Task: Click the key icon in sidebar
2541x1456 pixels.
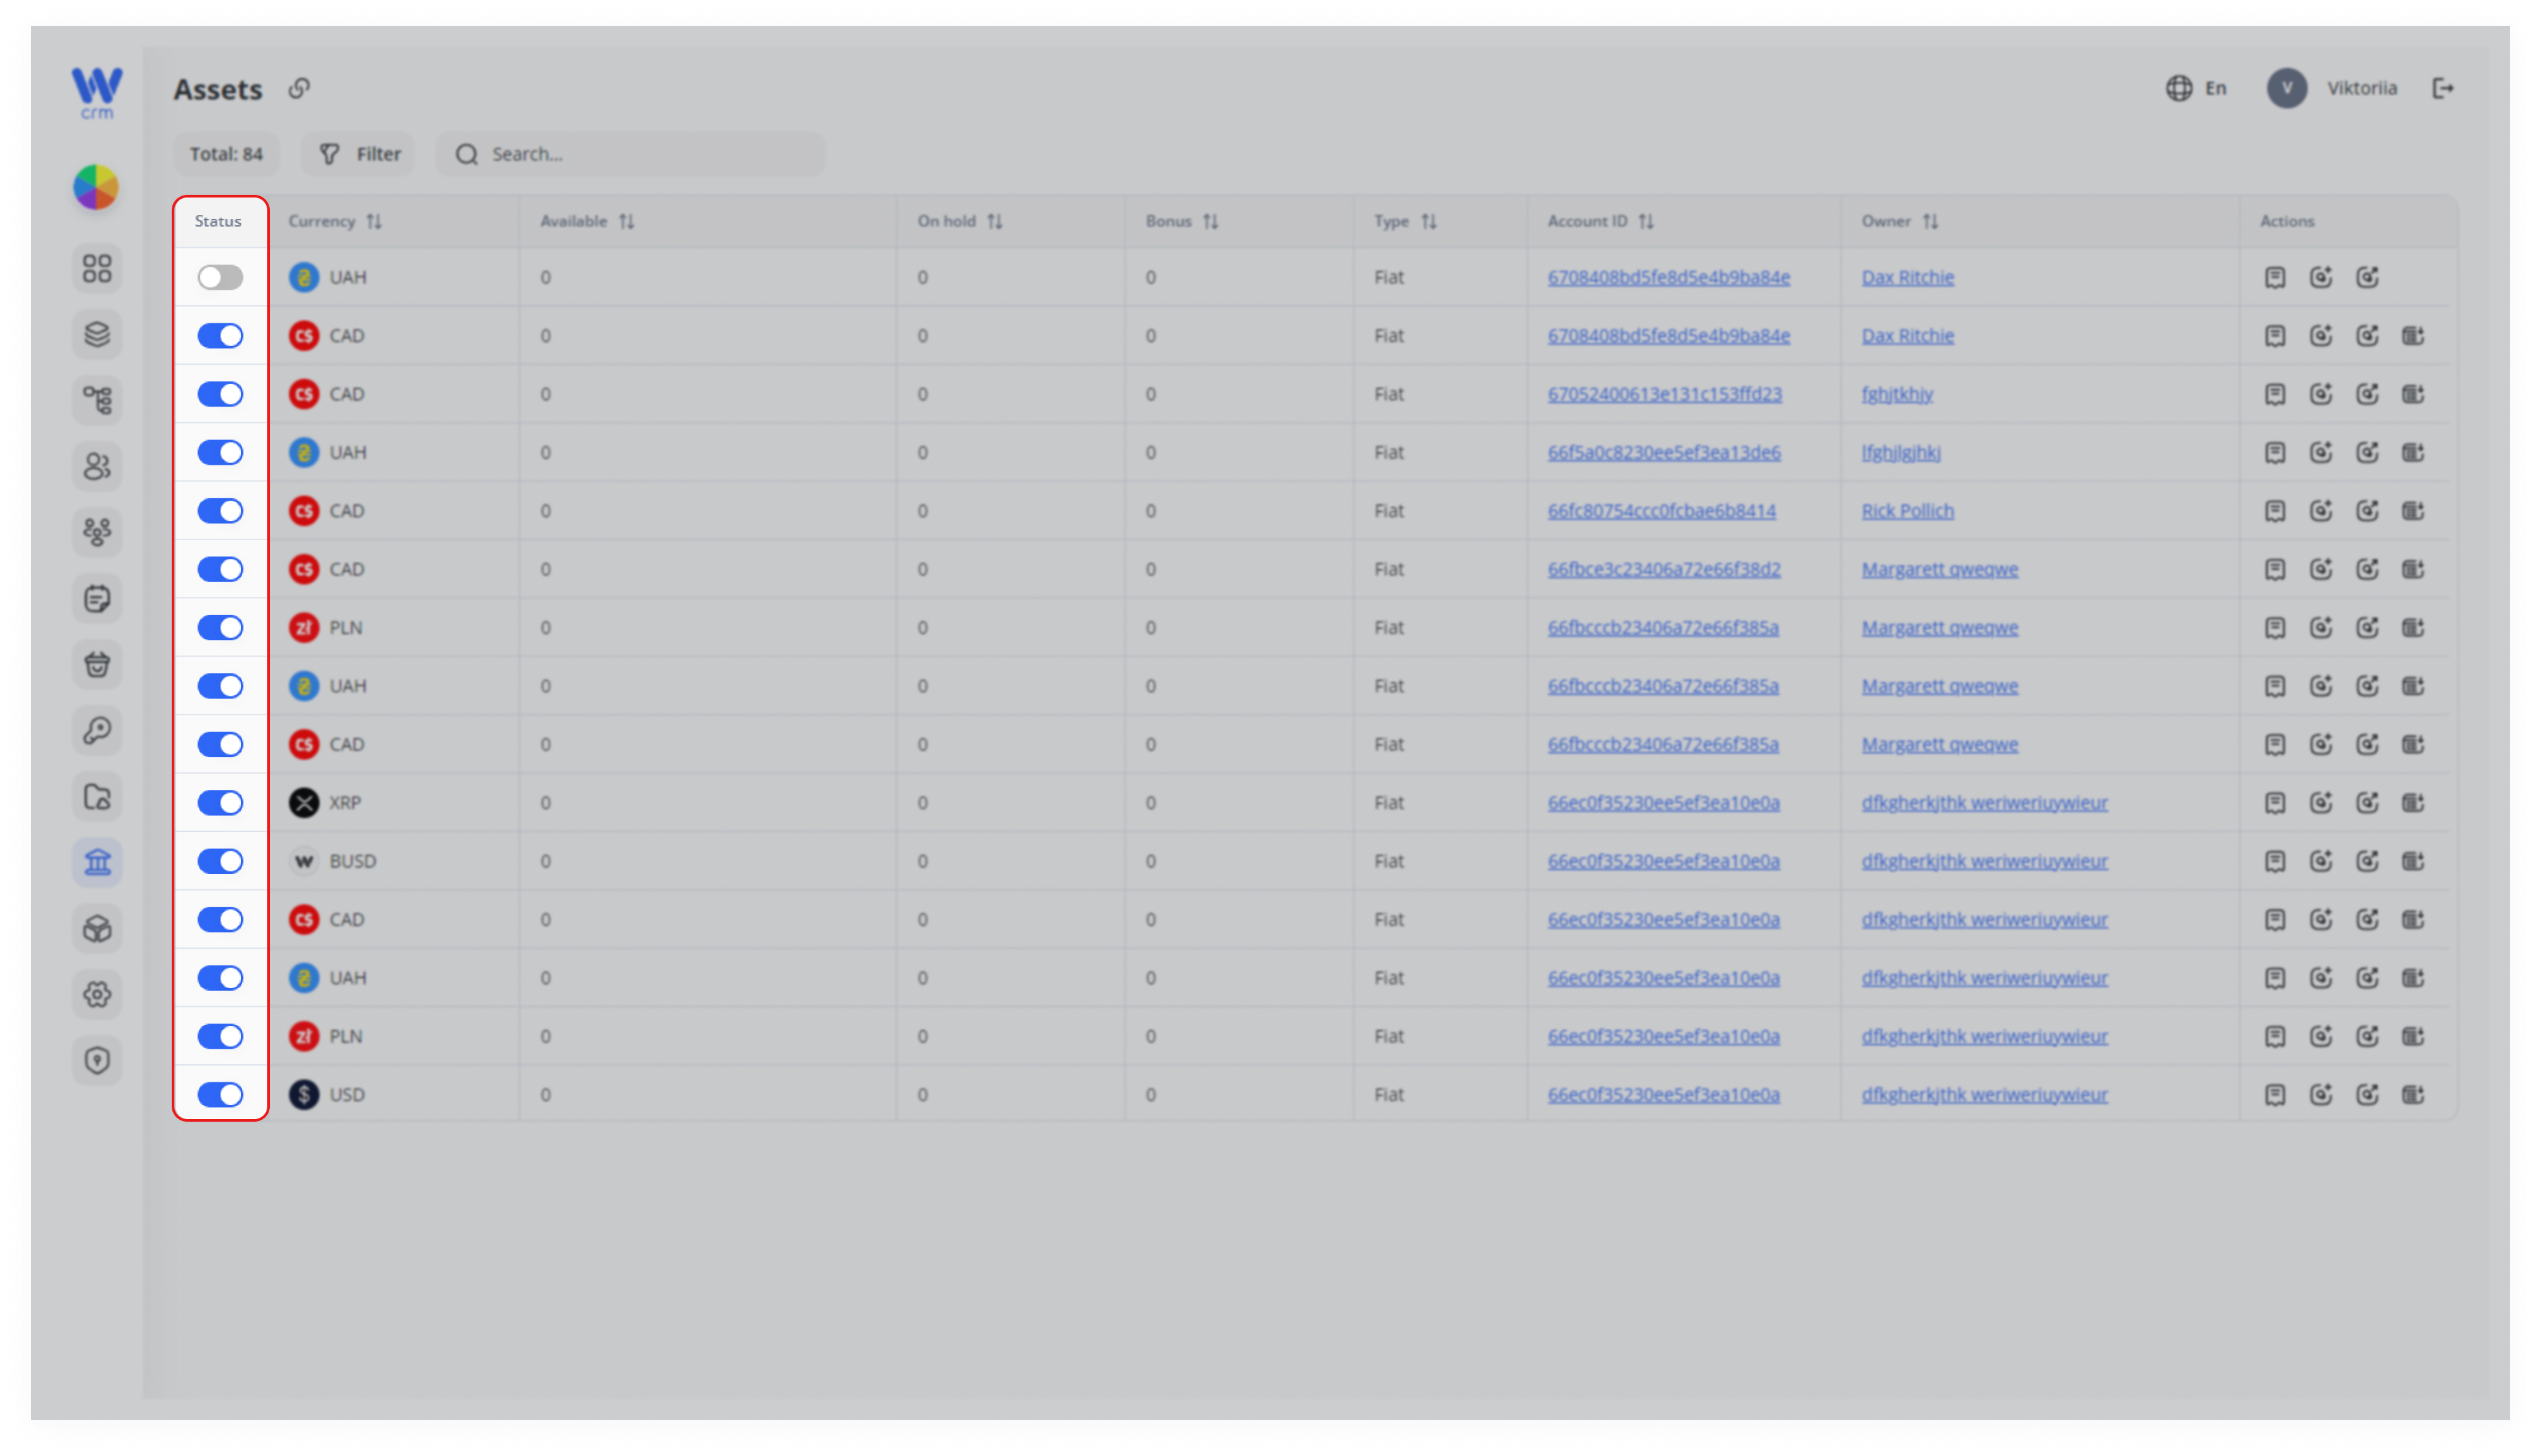Action: tap(97, 730)
